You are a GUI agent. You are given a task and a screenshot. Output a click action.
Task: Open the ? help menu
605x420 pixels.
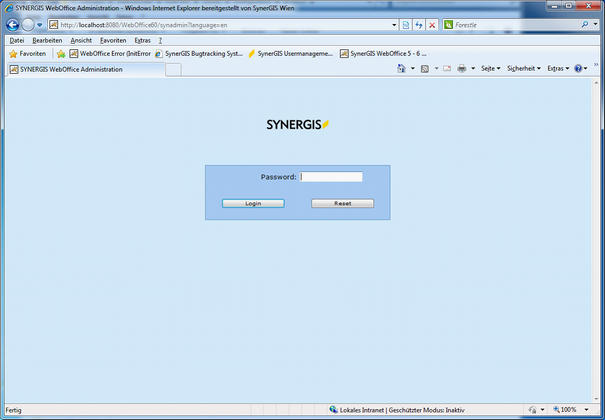(x=160, y=40)
